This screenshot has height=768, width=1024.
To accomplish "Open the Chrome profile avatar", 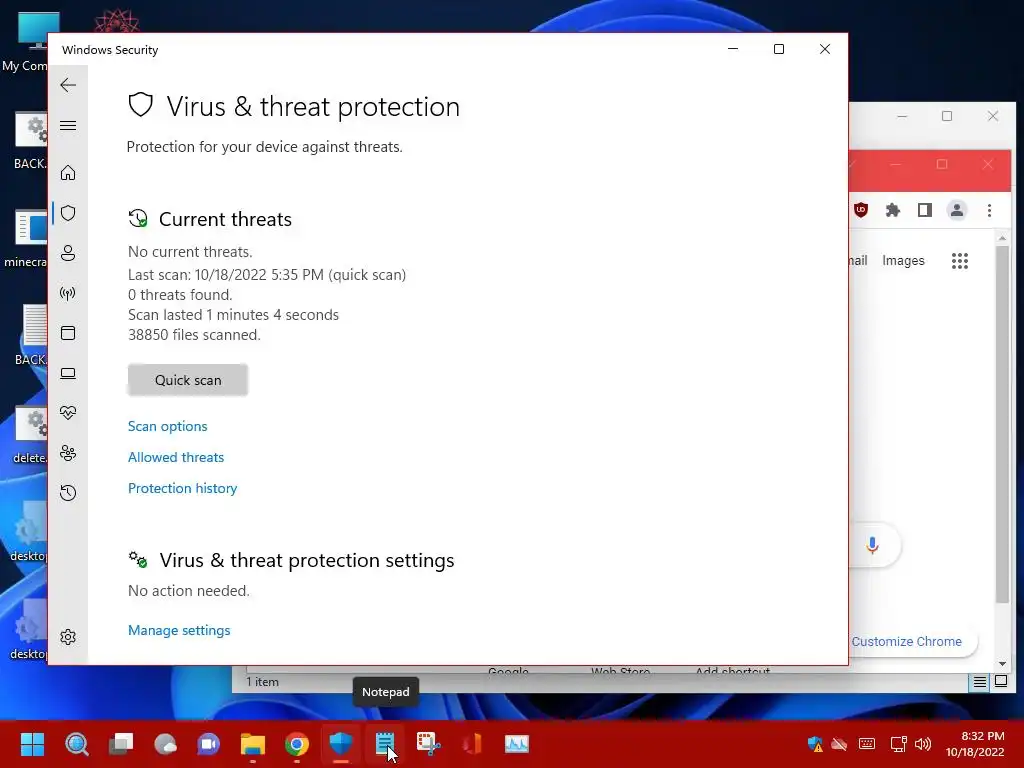I will coord(957,210).
